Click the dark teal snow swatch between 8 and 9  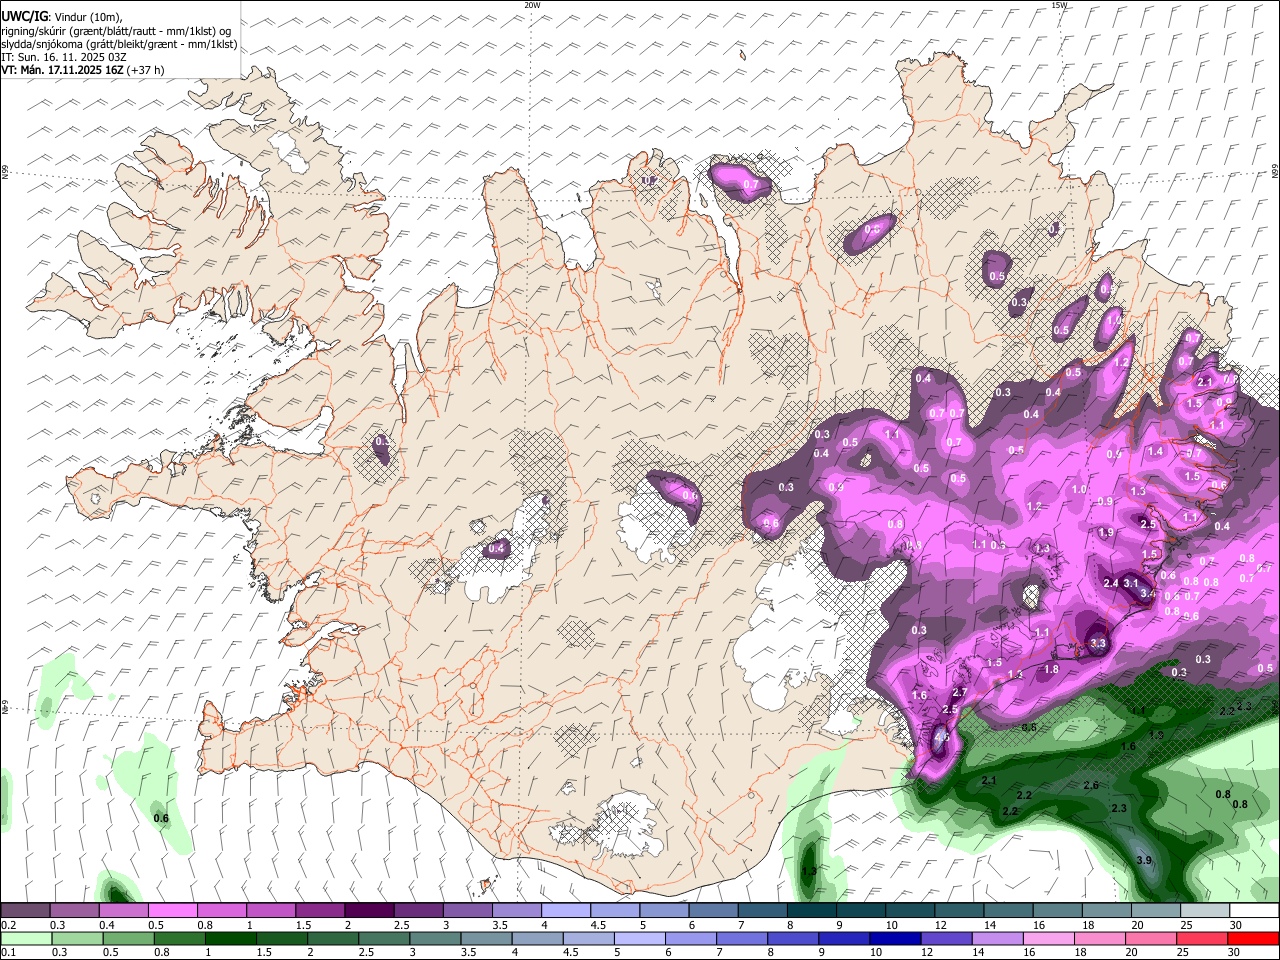pyautogui.click(x=812, y=911)
